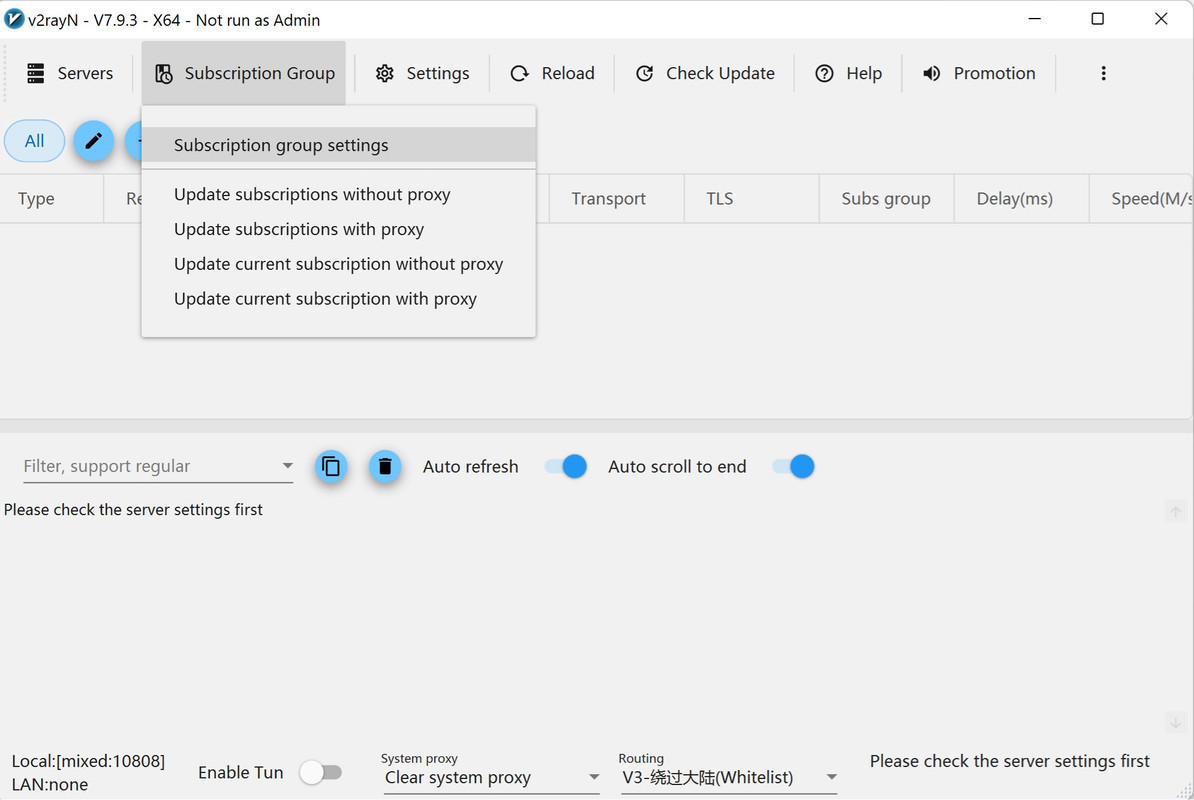
Task: Select Subscription group settings
Action: pos(339,145)
